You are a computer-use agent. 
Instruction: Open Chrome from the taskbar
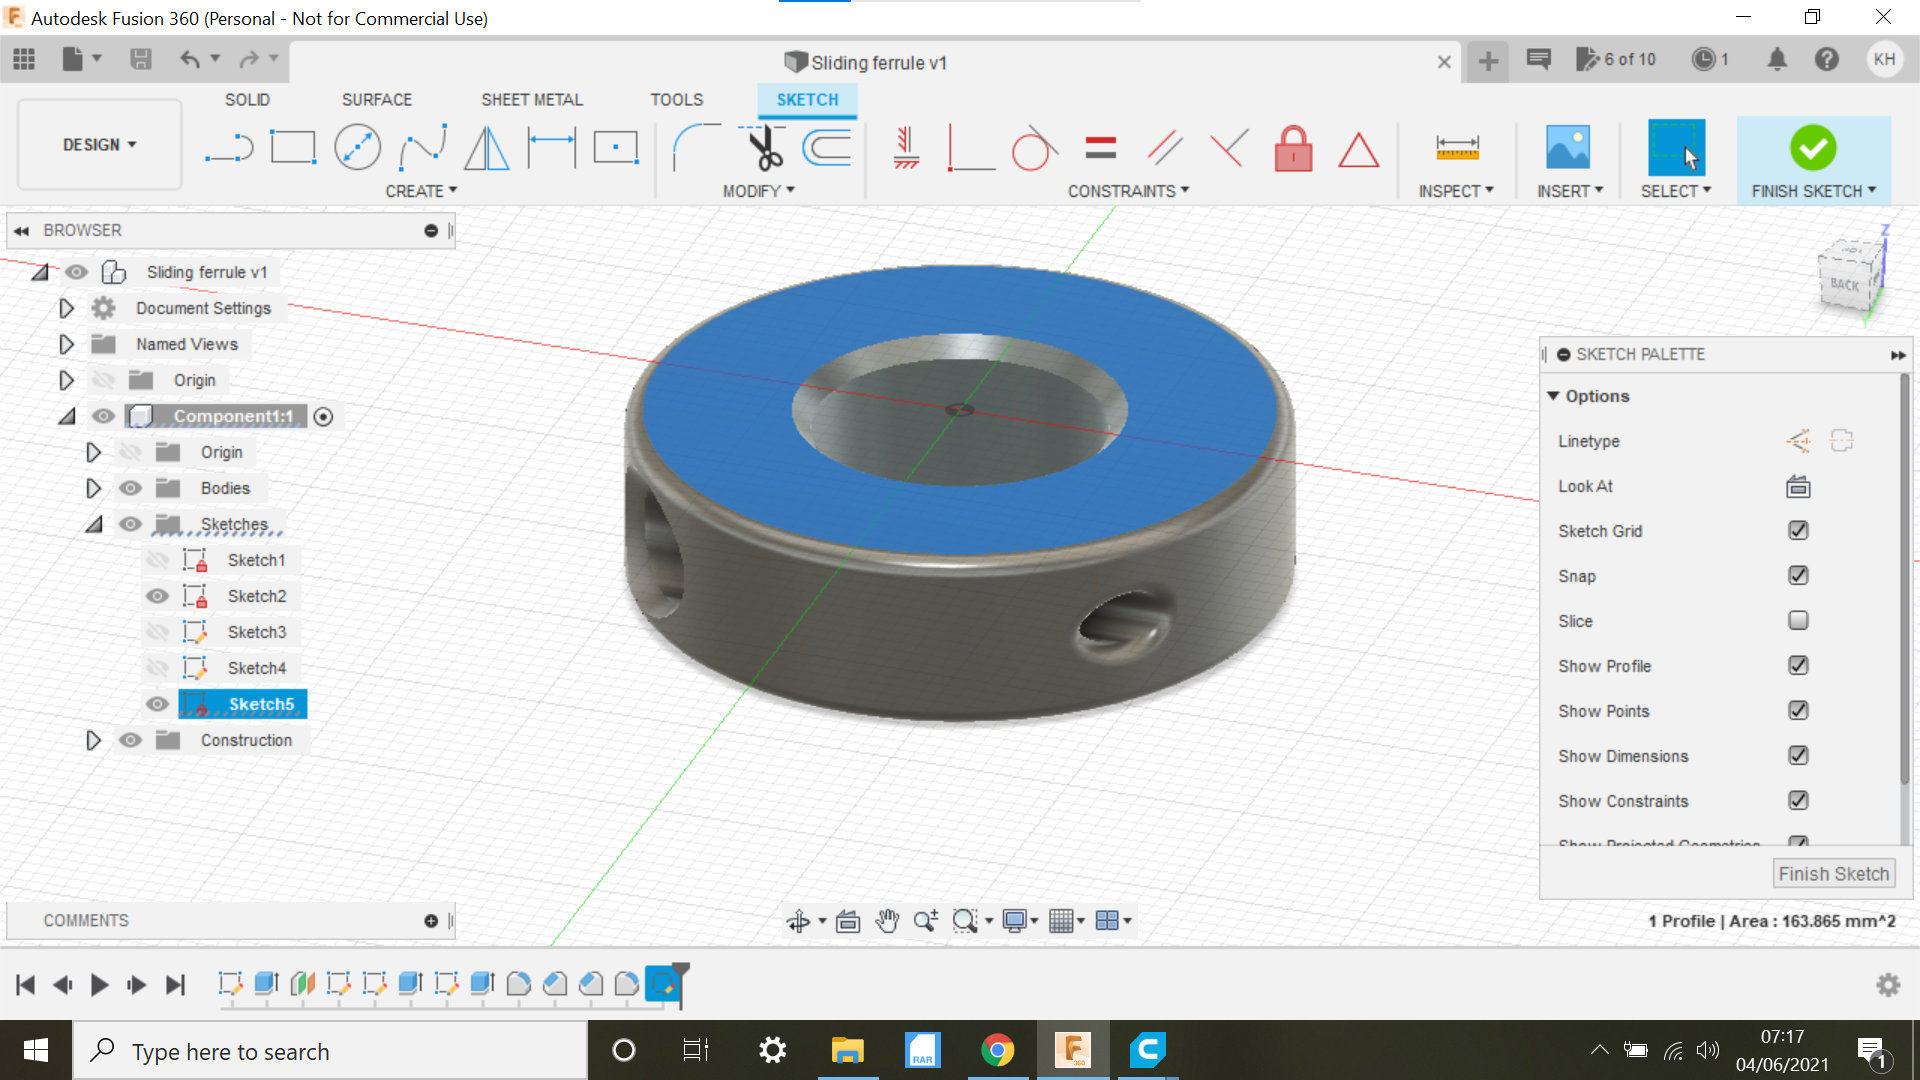[997, 1050]
